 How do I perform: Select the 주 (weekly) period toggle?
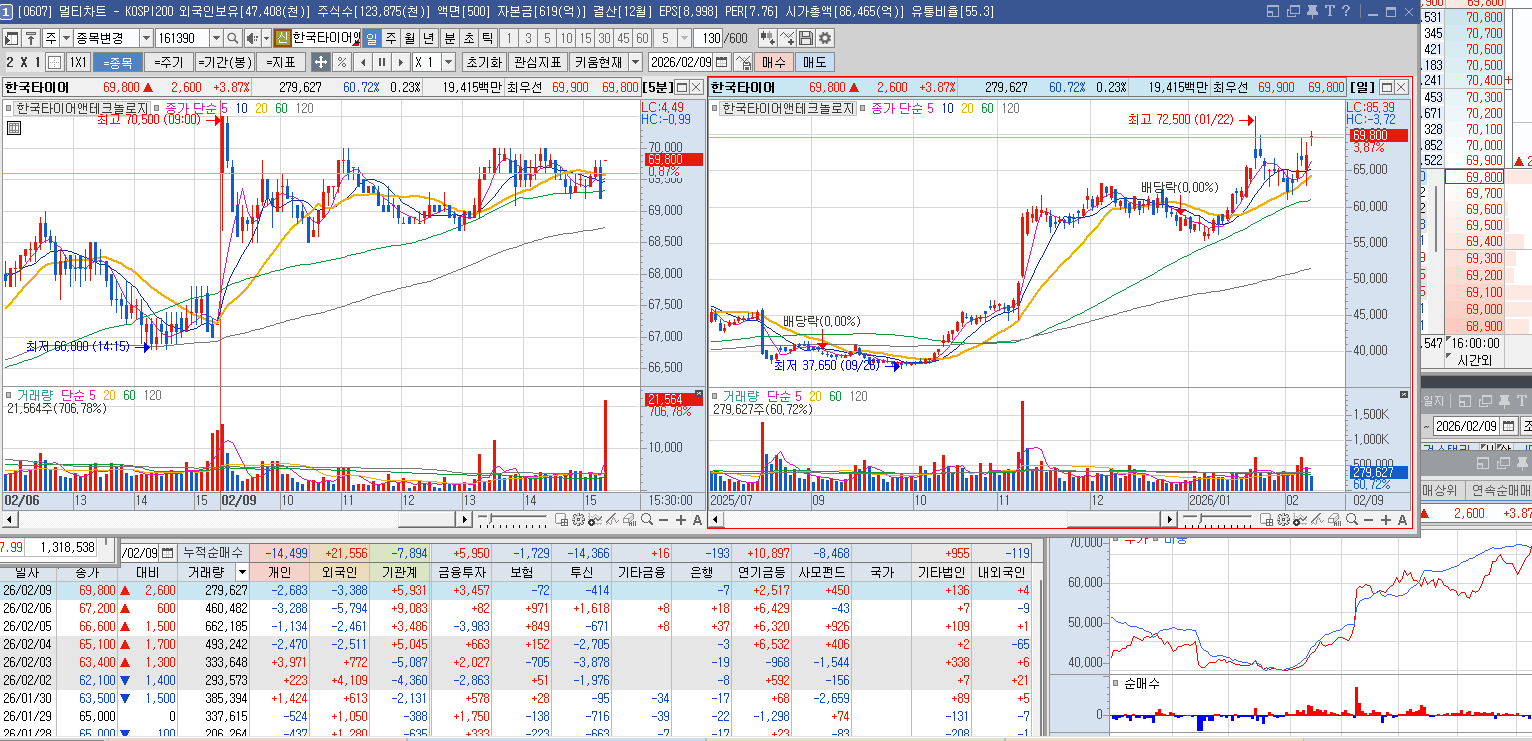[391, 38]
